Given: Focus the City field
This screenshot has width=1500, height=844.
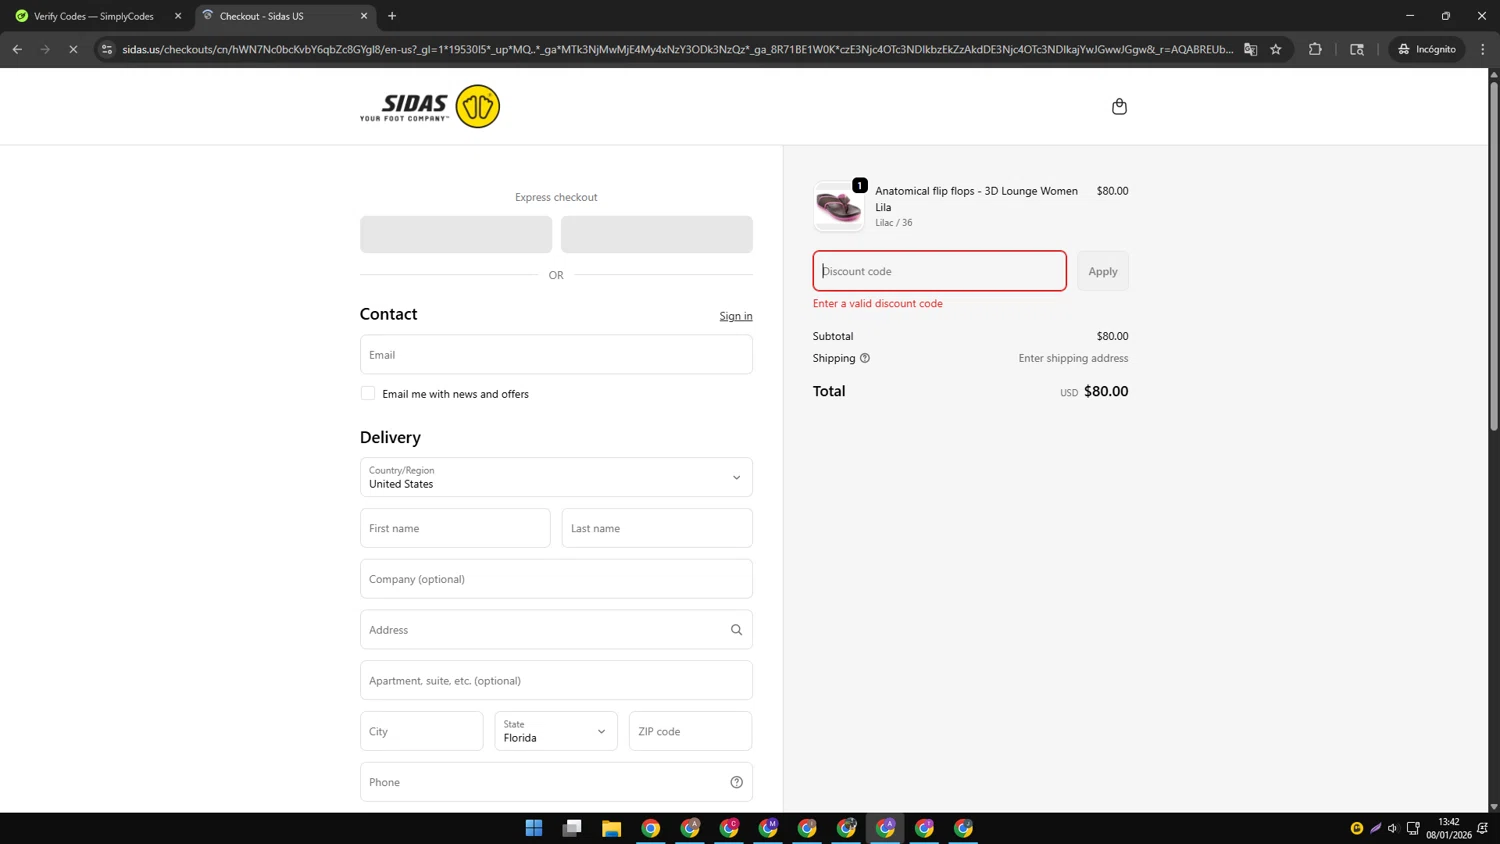Looking at the screenshot, I should tap(422, 731).
